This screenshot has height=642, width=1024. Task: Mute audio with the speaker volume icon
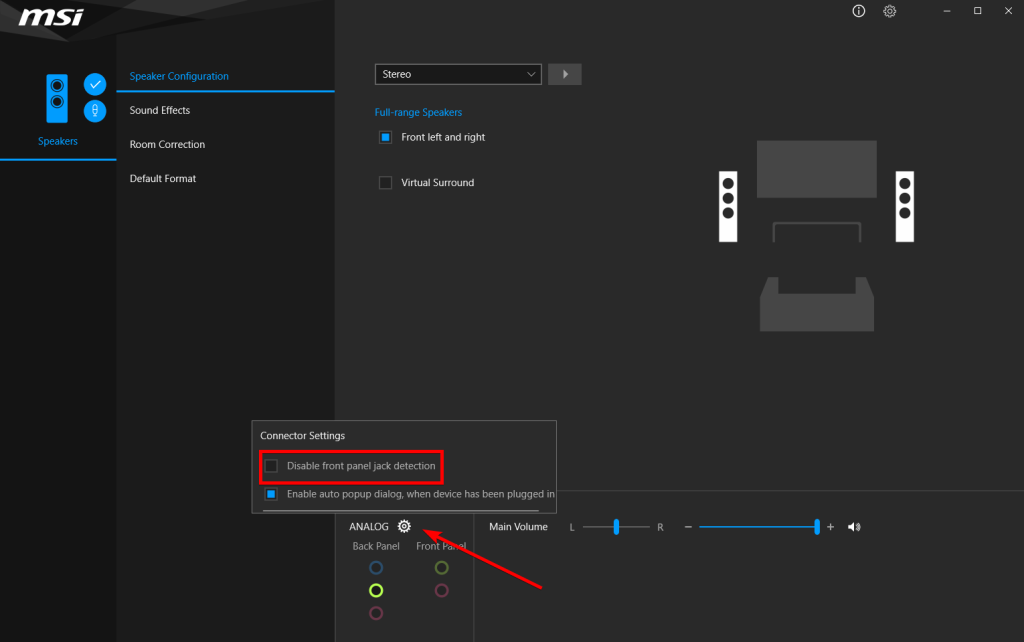[x=854, y=527]
